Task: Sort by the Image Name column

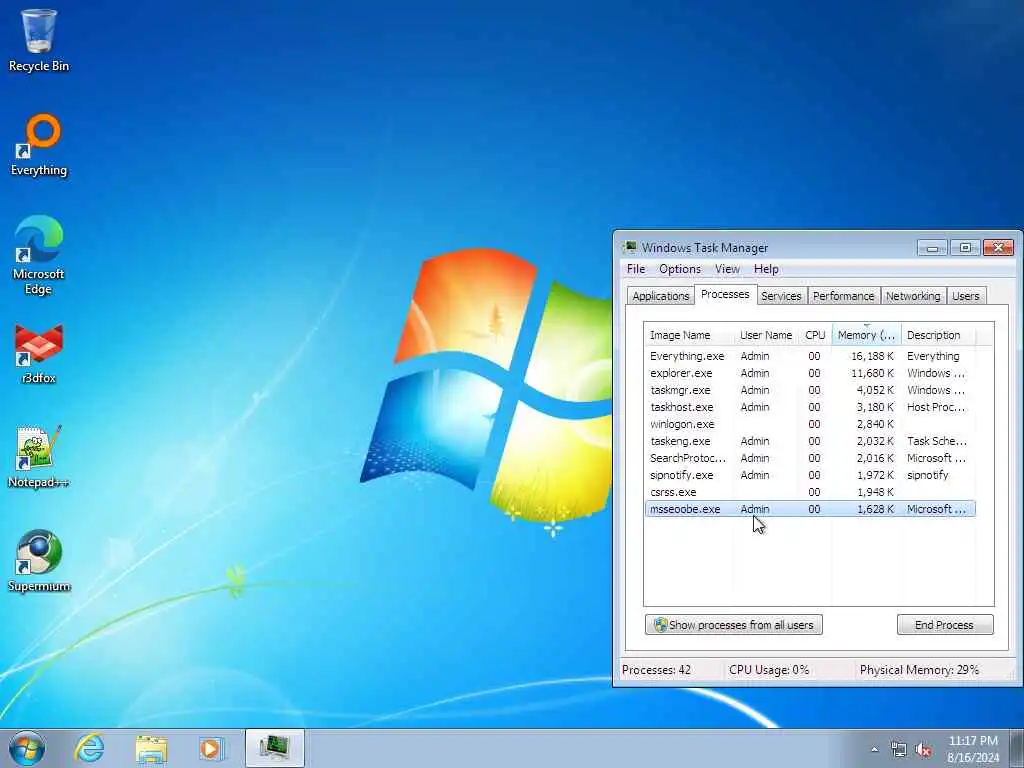Action: coord(689,335)
